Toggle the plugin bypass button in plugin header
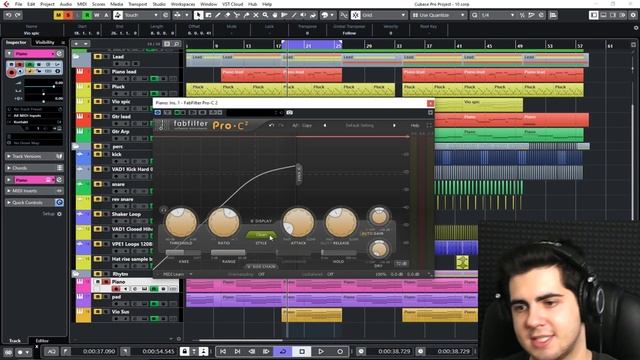This screenshot has height=360, width=640. [158, 112]
